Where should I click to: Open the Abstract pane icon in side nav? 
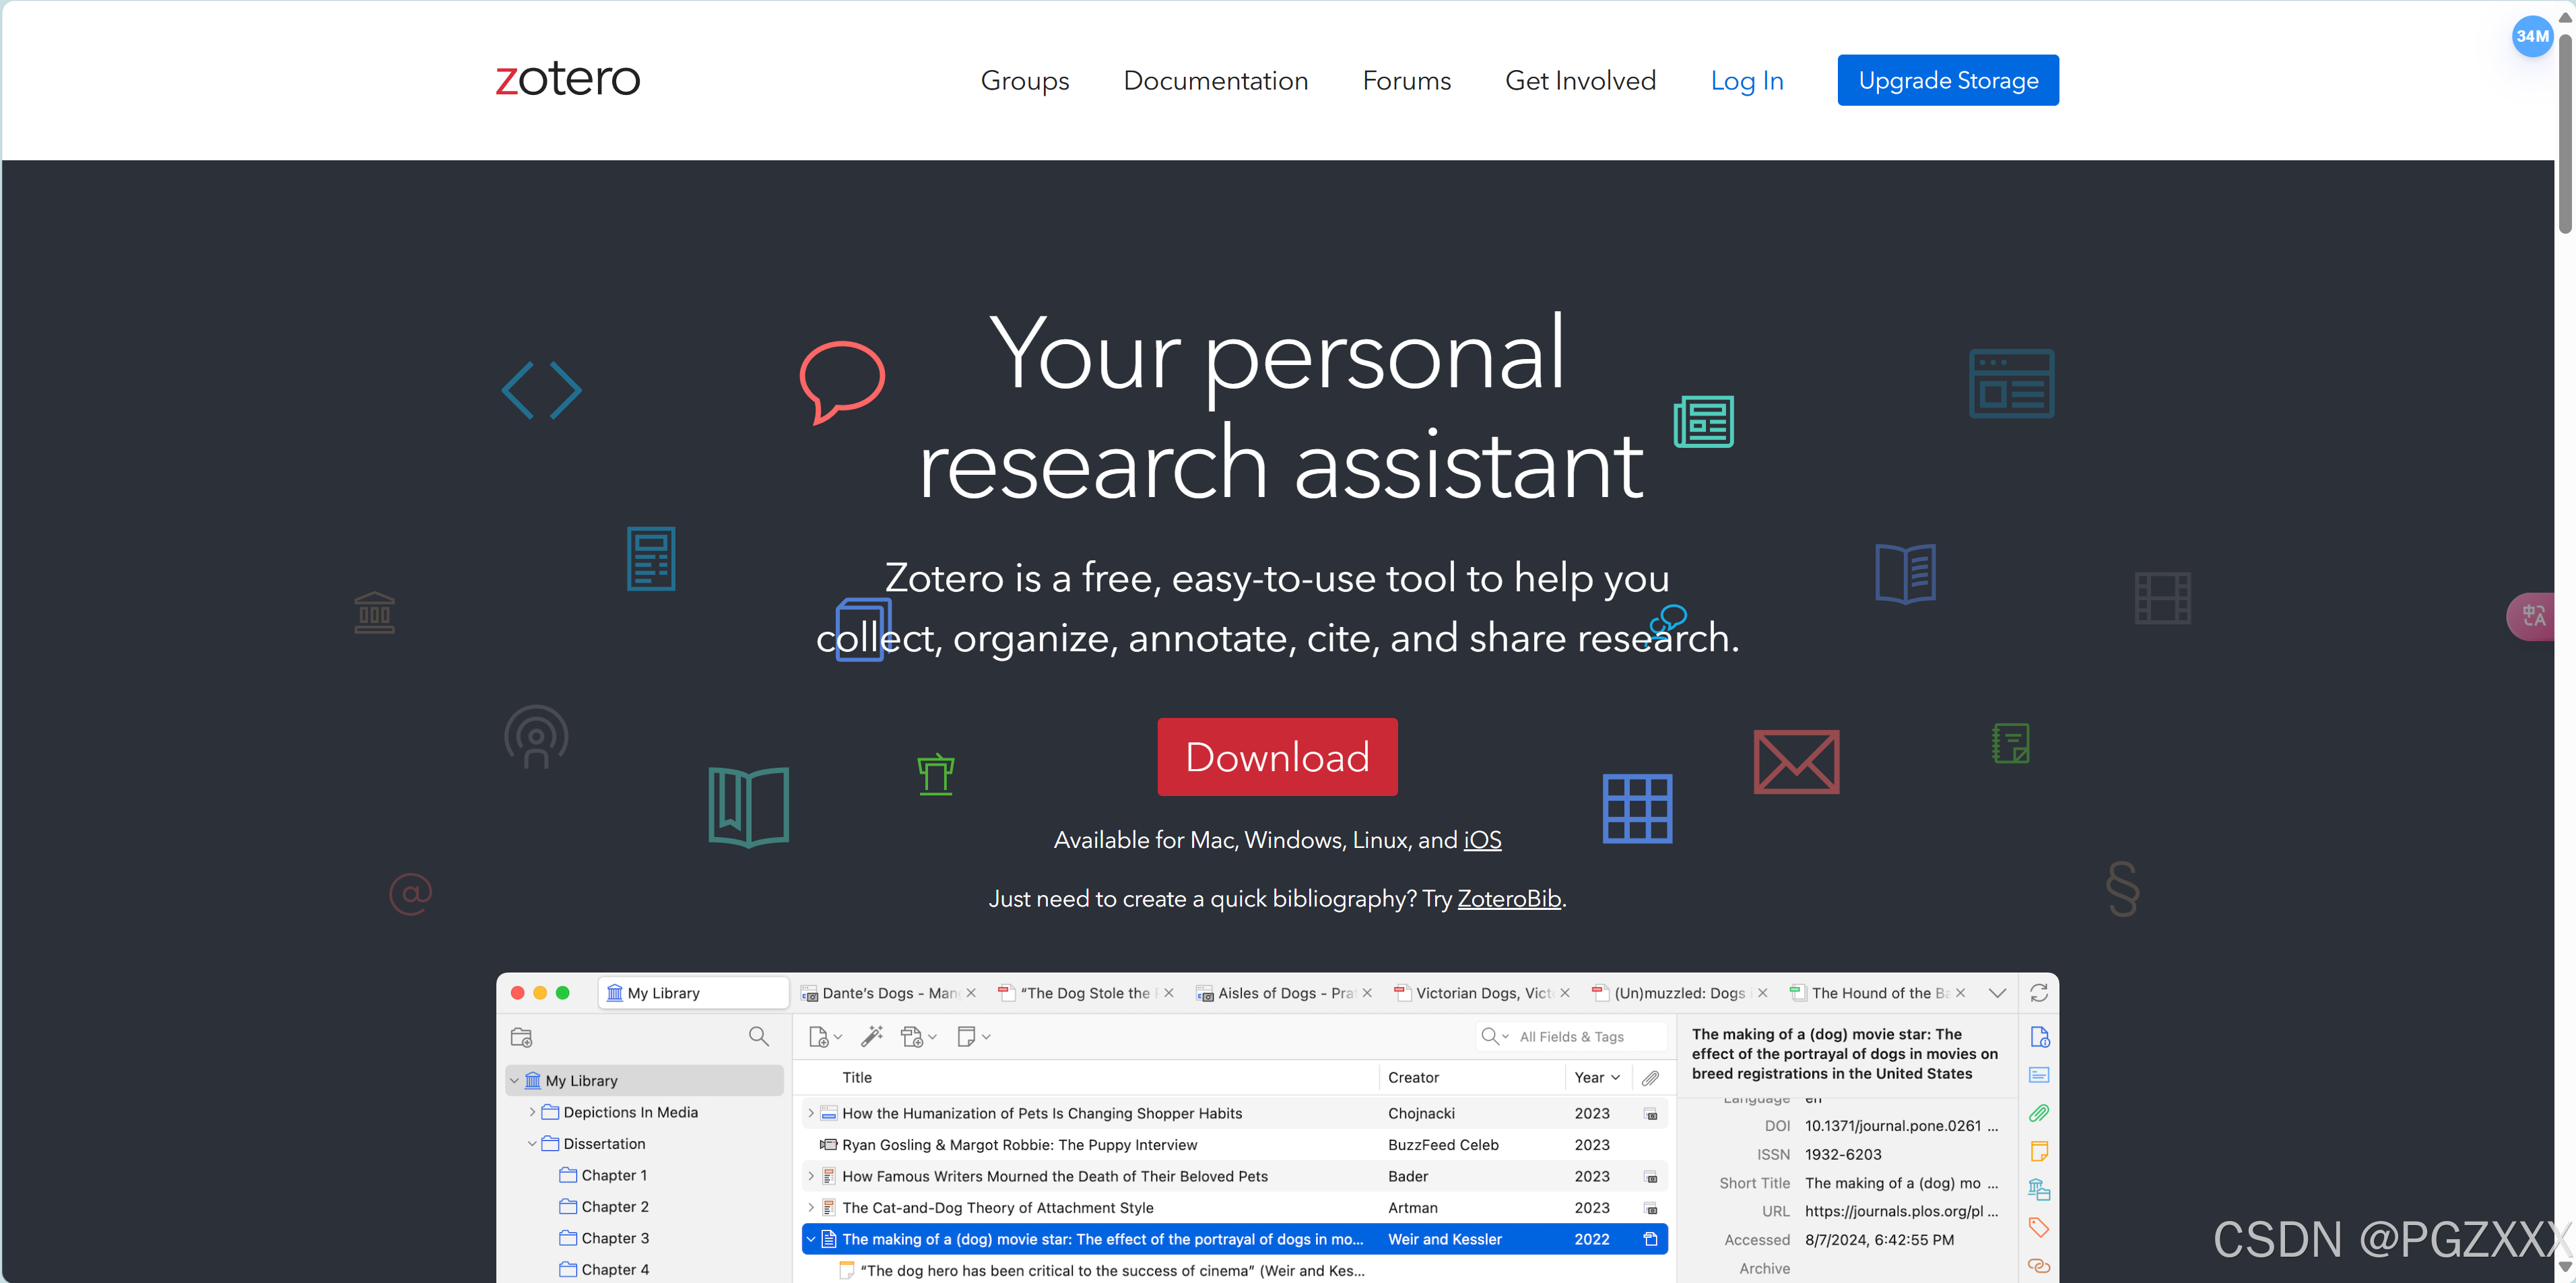coord(2039,1075)
